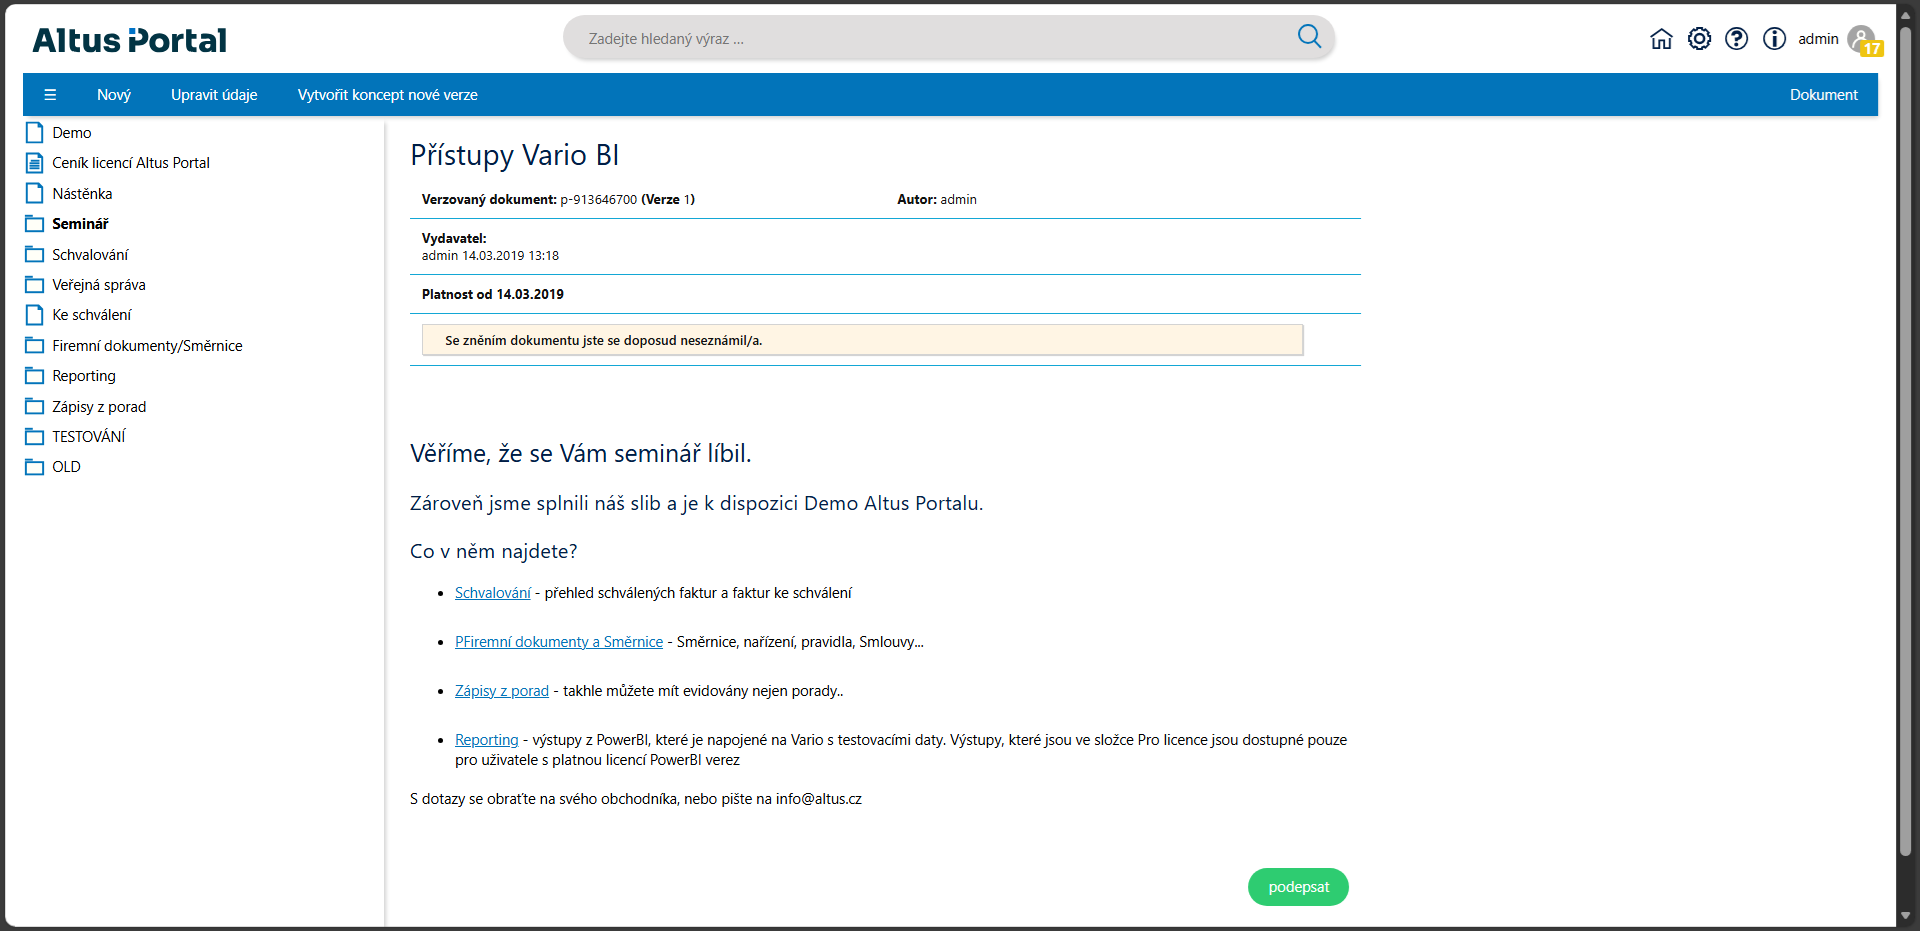1920x931 pixels.
Task: Open the Nový menu
Action: [114, 95]
